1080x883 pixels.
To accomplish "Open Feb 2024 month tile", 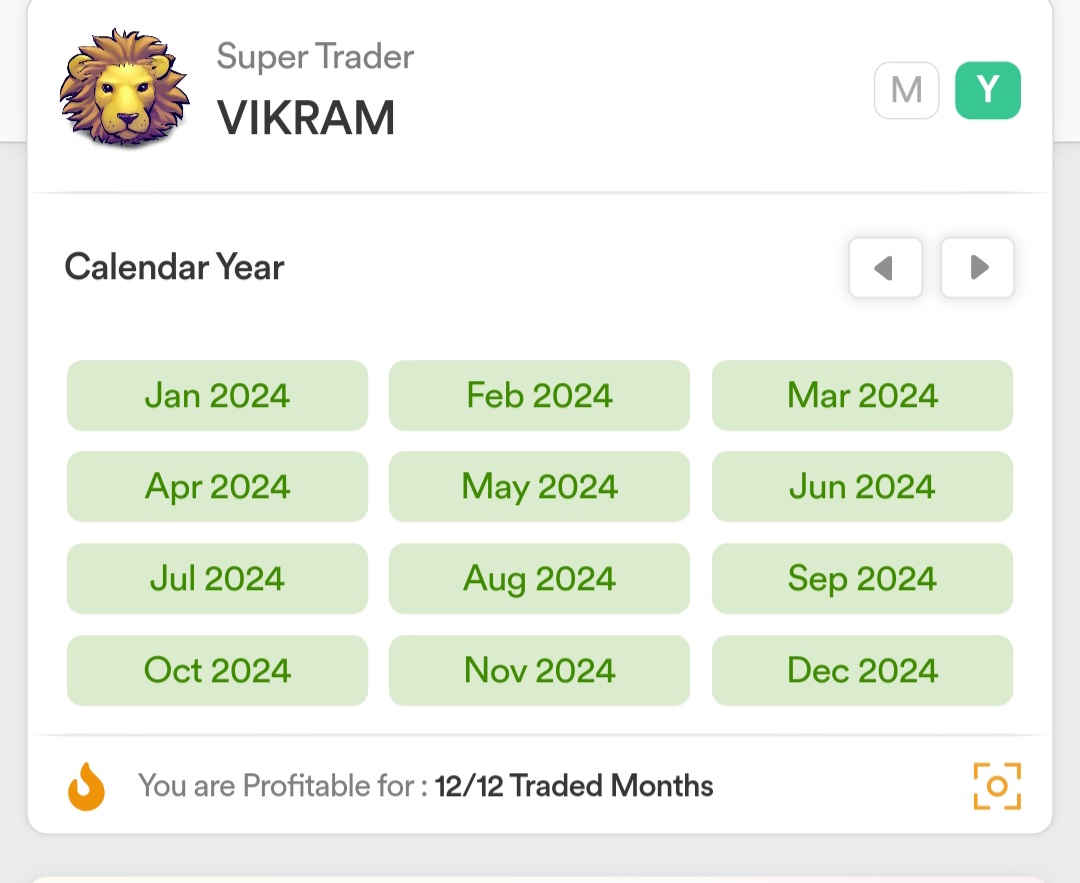I will tap(539, 395).
